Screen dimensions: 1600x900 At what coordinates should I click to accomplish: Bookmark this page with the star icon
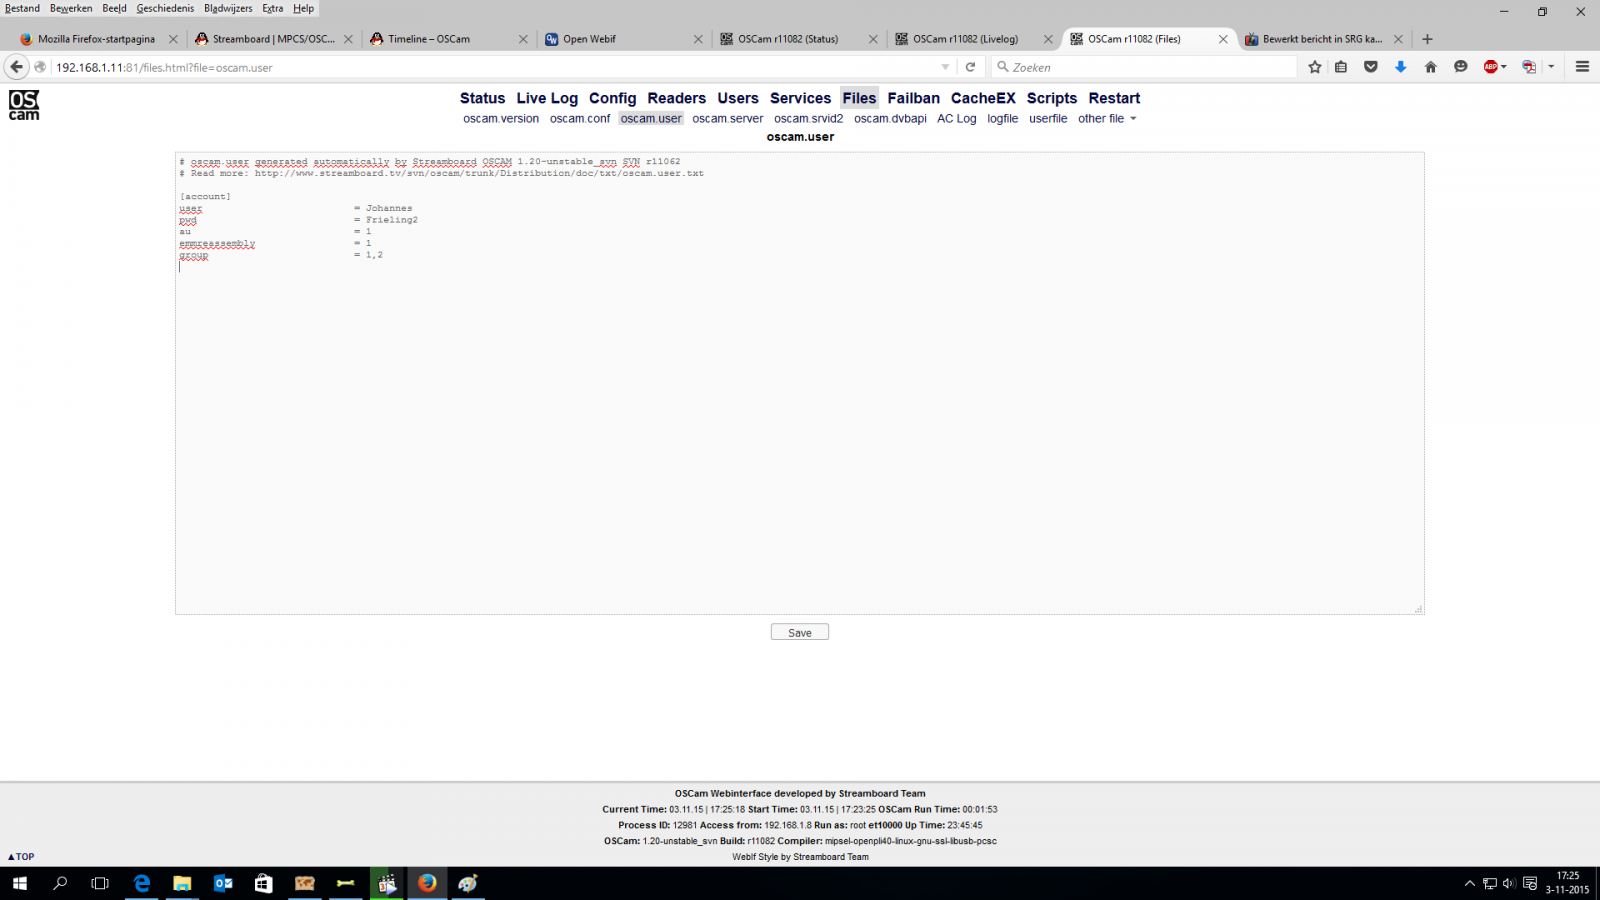pyautogui.click(x=1315, y=67)
